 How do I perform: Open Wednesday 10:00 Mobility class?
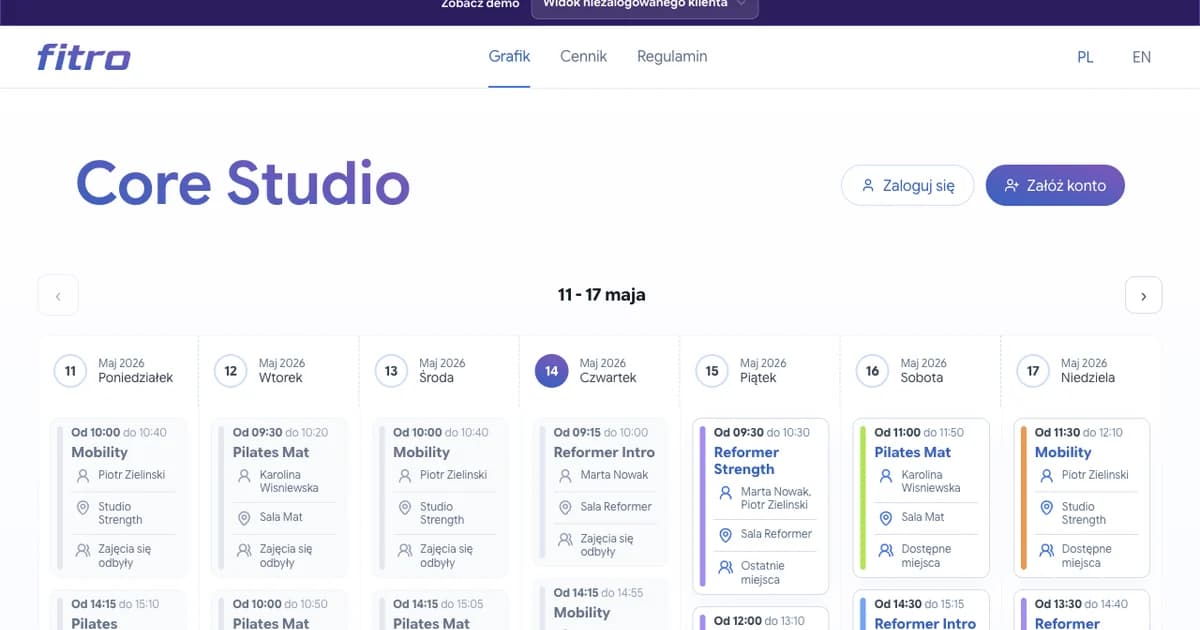[x=440, y=498]
